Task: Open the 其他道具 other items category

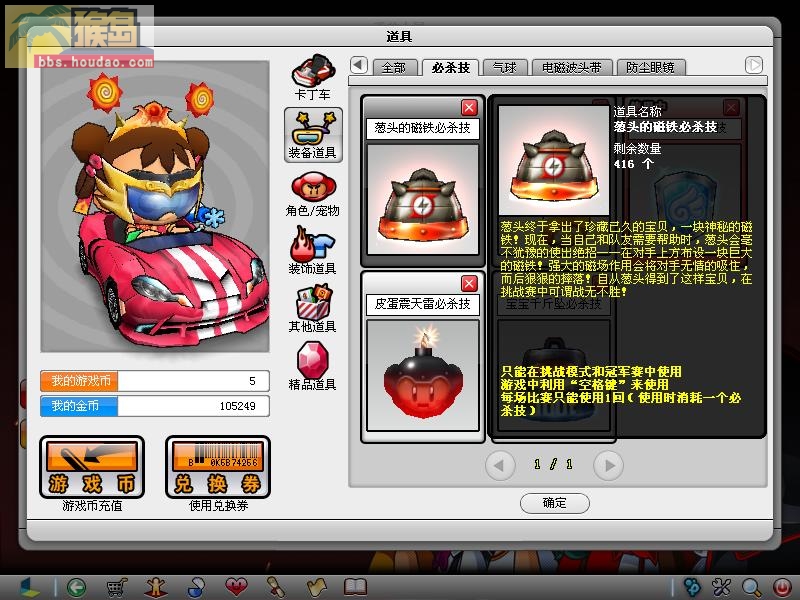Action: click(x=313, y=309)
